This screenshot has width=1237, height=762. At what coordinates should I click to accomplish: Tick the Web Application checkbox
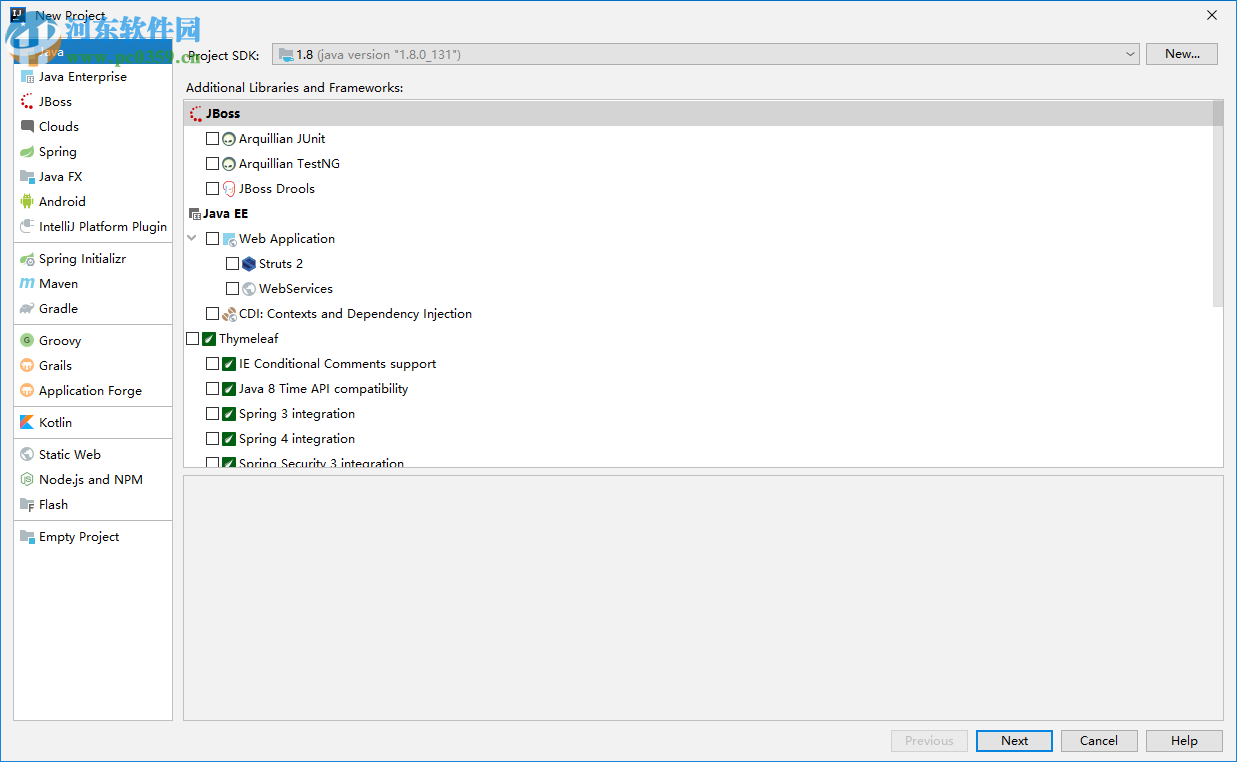tap(212, 239)
